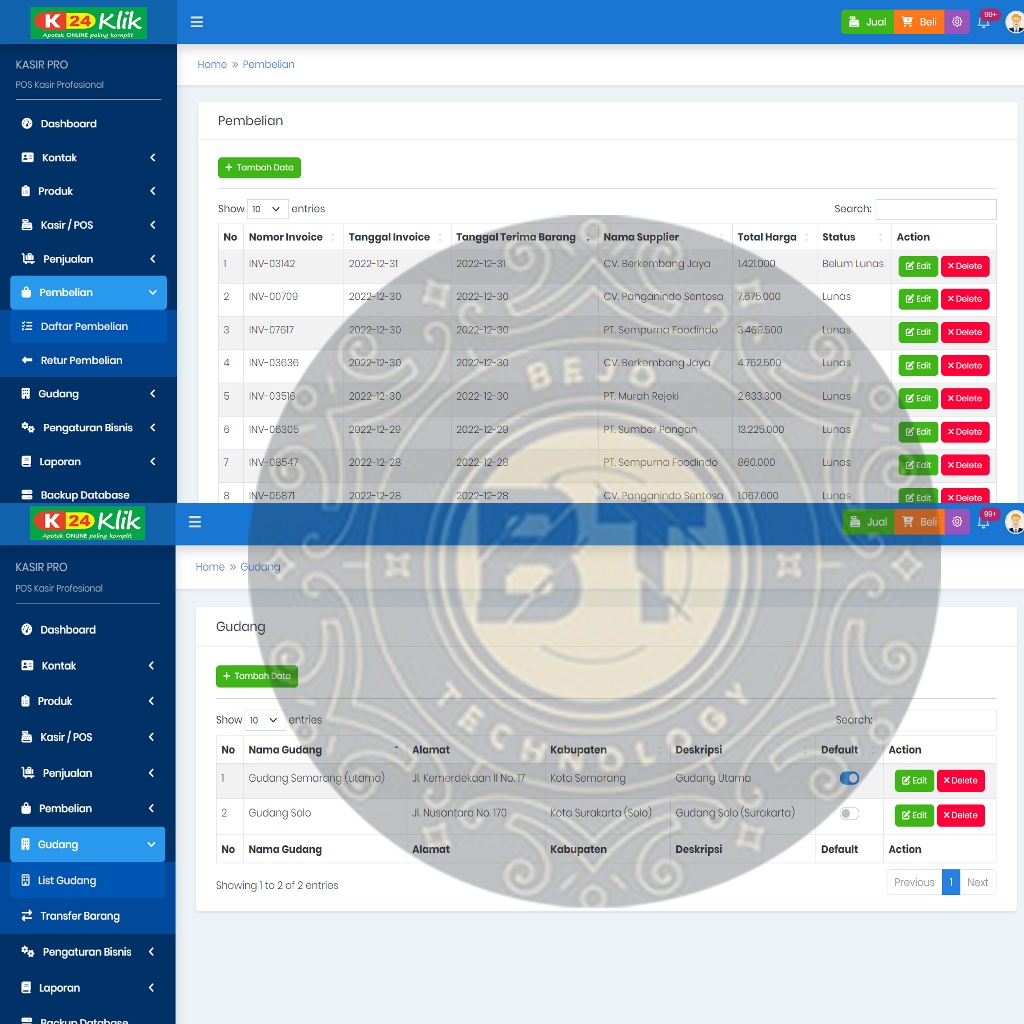Click Next pagination button

tap(978, 882)
